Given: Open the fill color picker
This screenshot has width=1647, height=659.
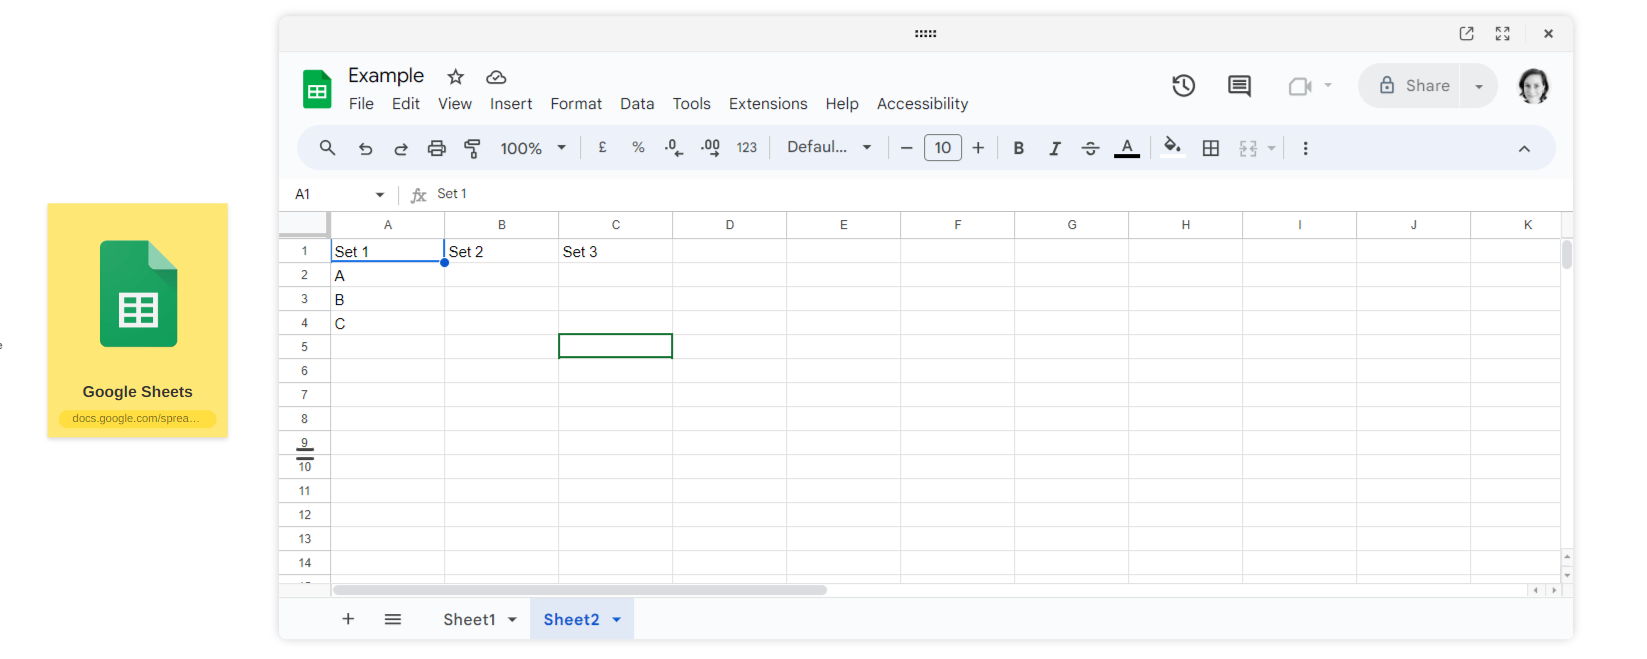Looking at the screenshot, I should click(1172, 148).
